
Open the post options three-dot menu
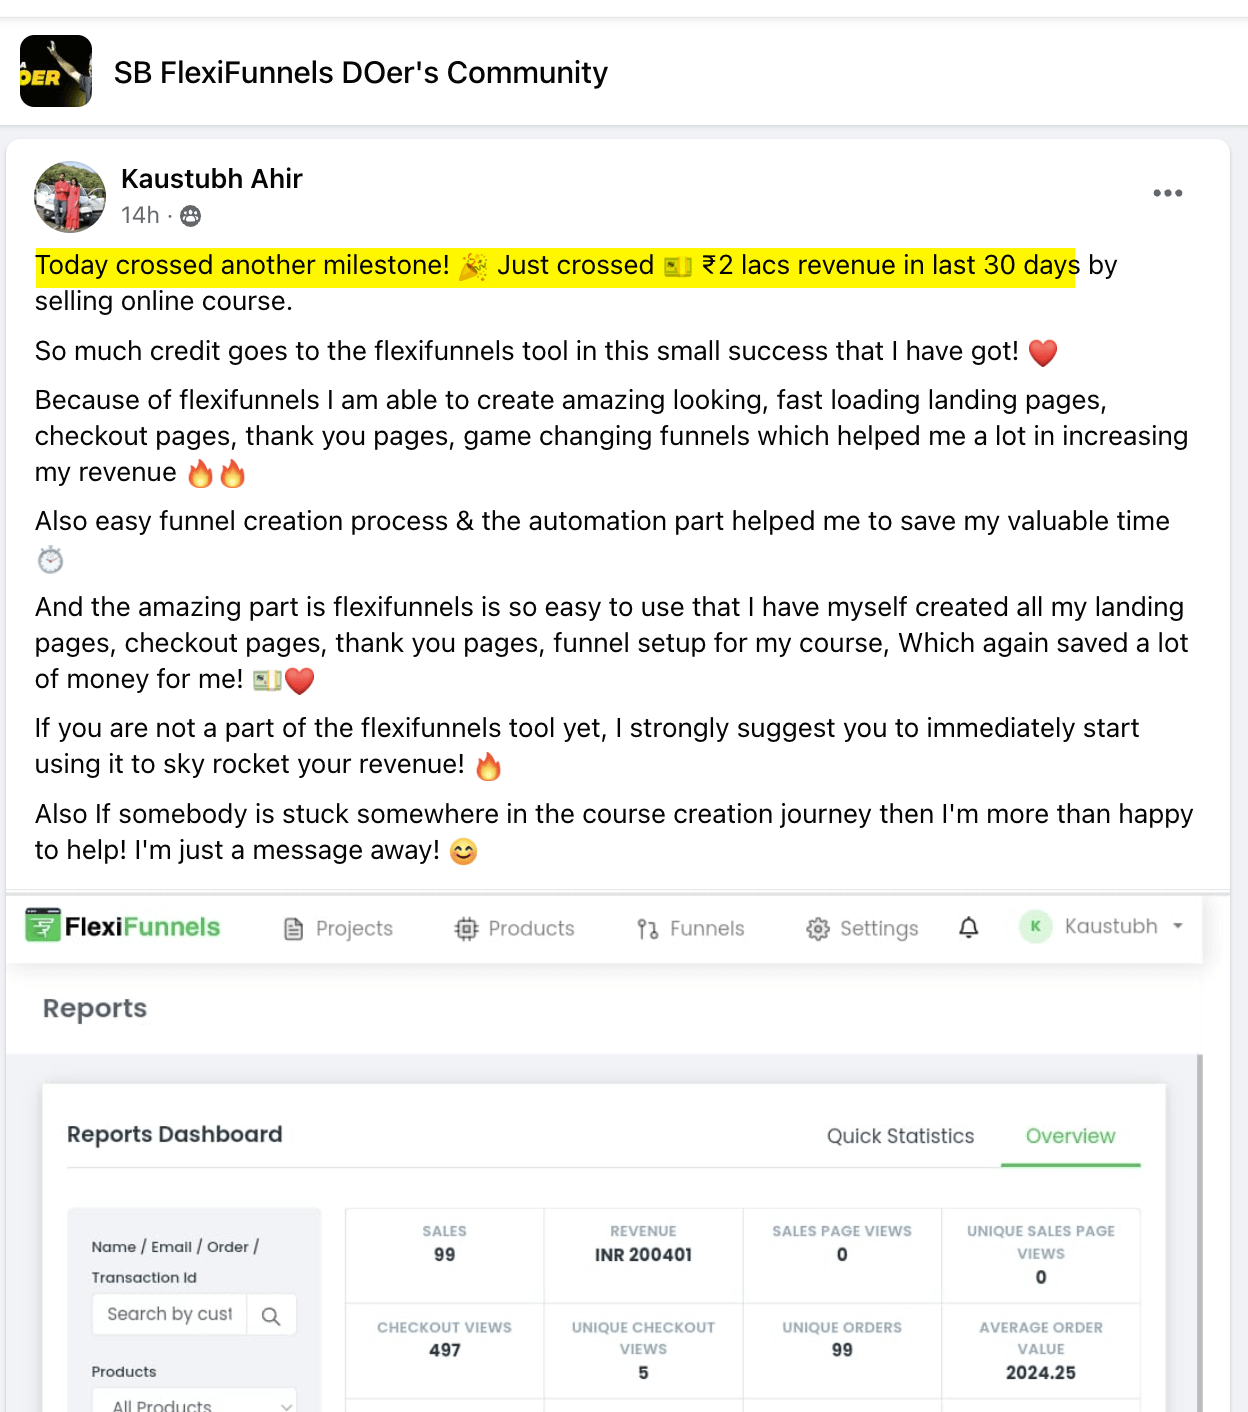1167,193
